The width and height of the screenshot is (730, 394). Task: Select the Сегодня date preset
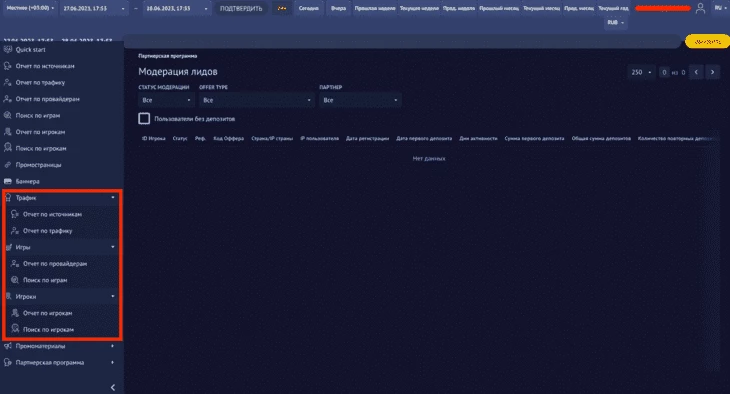click(308, 8)
